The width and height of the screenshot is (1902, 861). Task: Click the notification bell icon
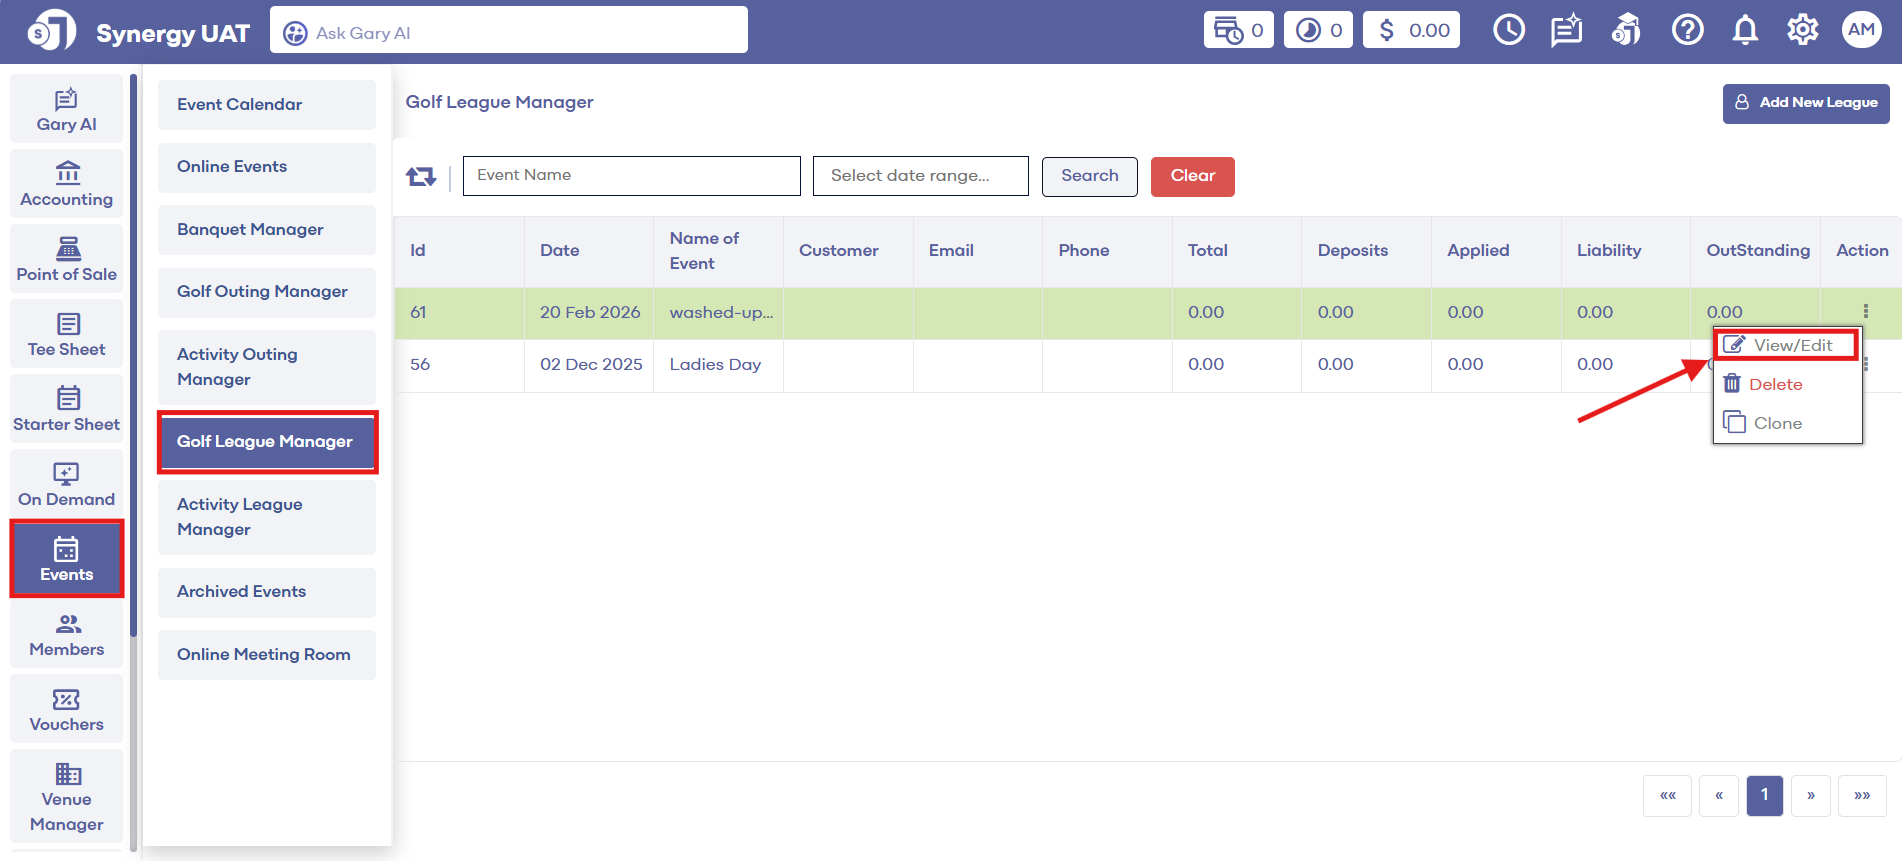point(1745,30)
